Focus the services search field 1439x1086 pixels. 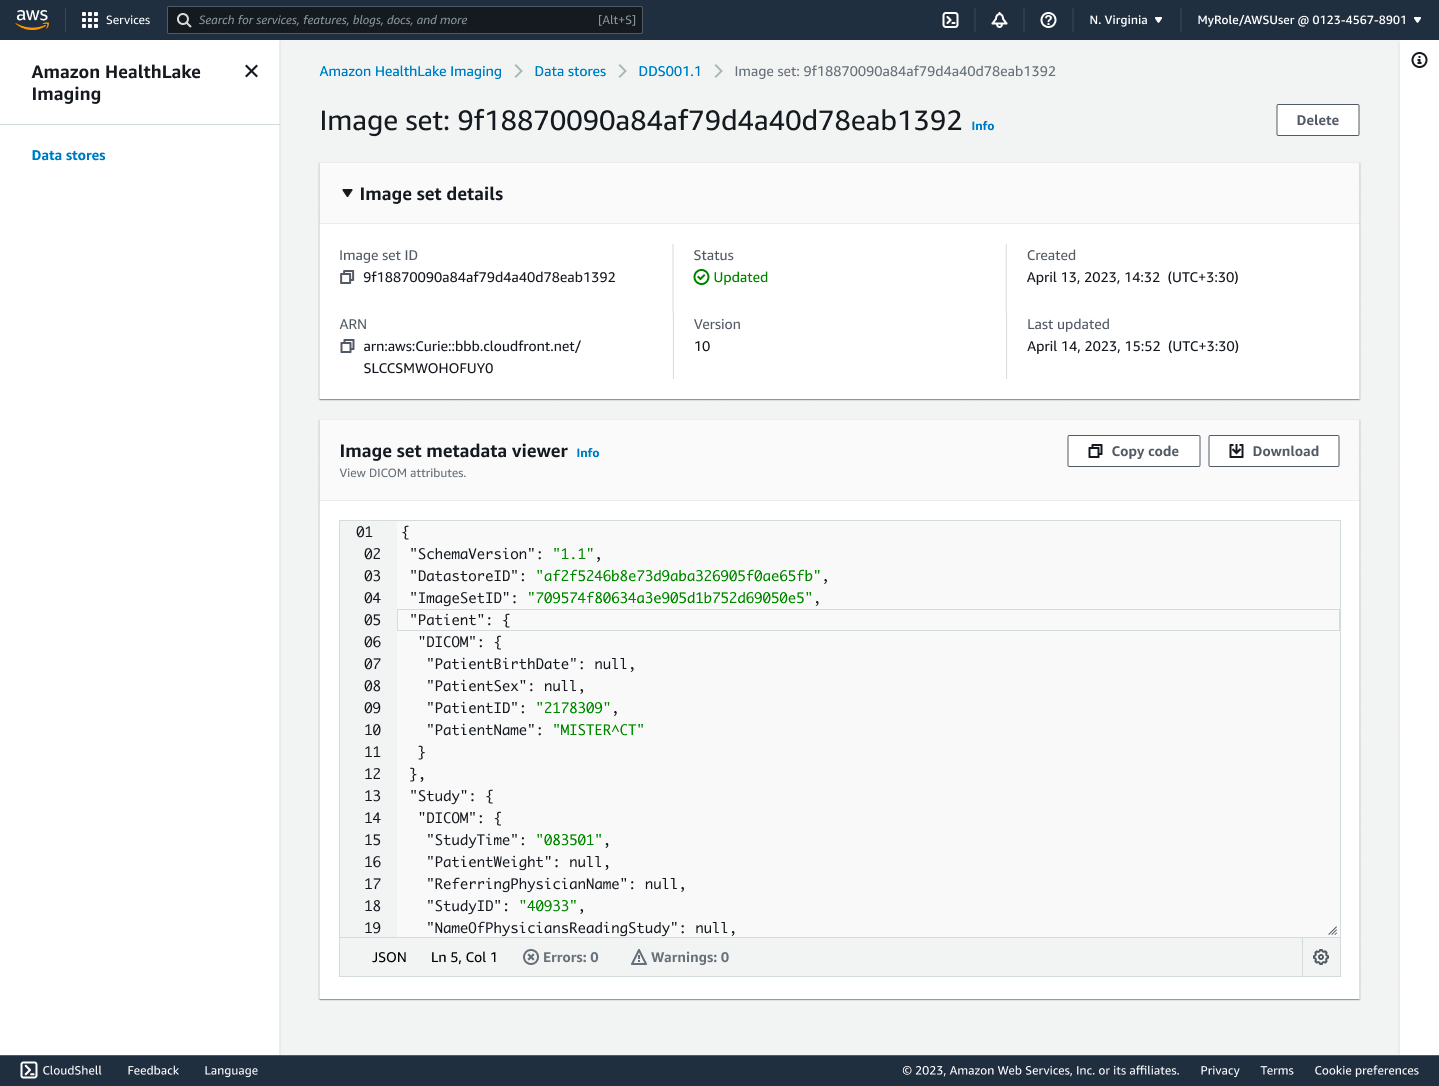(x=405, y=20)
